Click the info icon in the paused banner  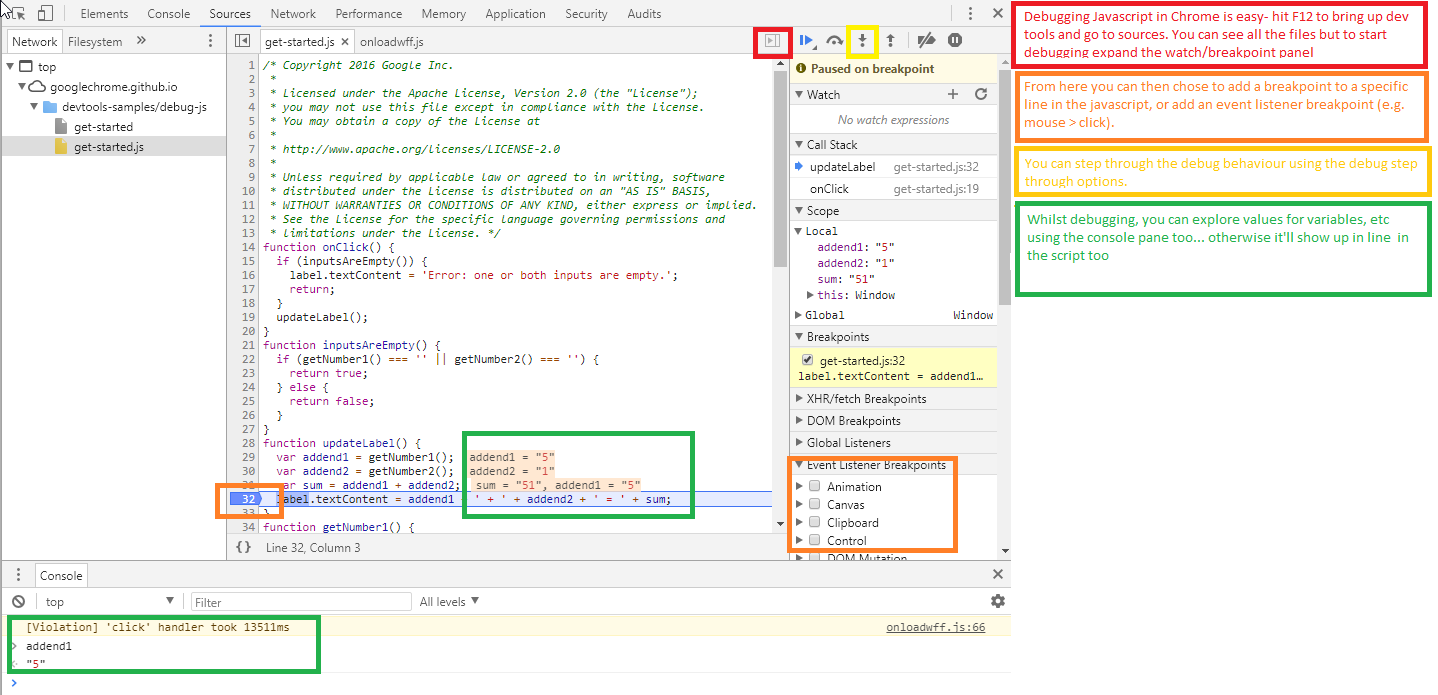(x=800, y=69)
